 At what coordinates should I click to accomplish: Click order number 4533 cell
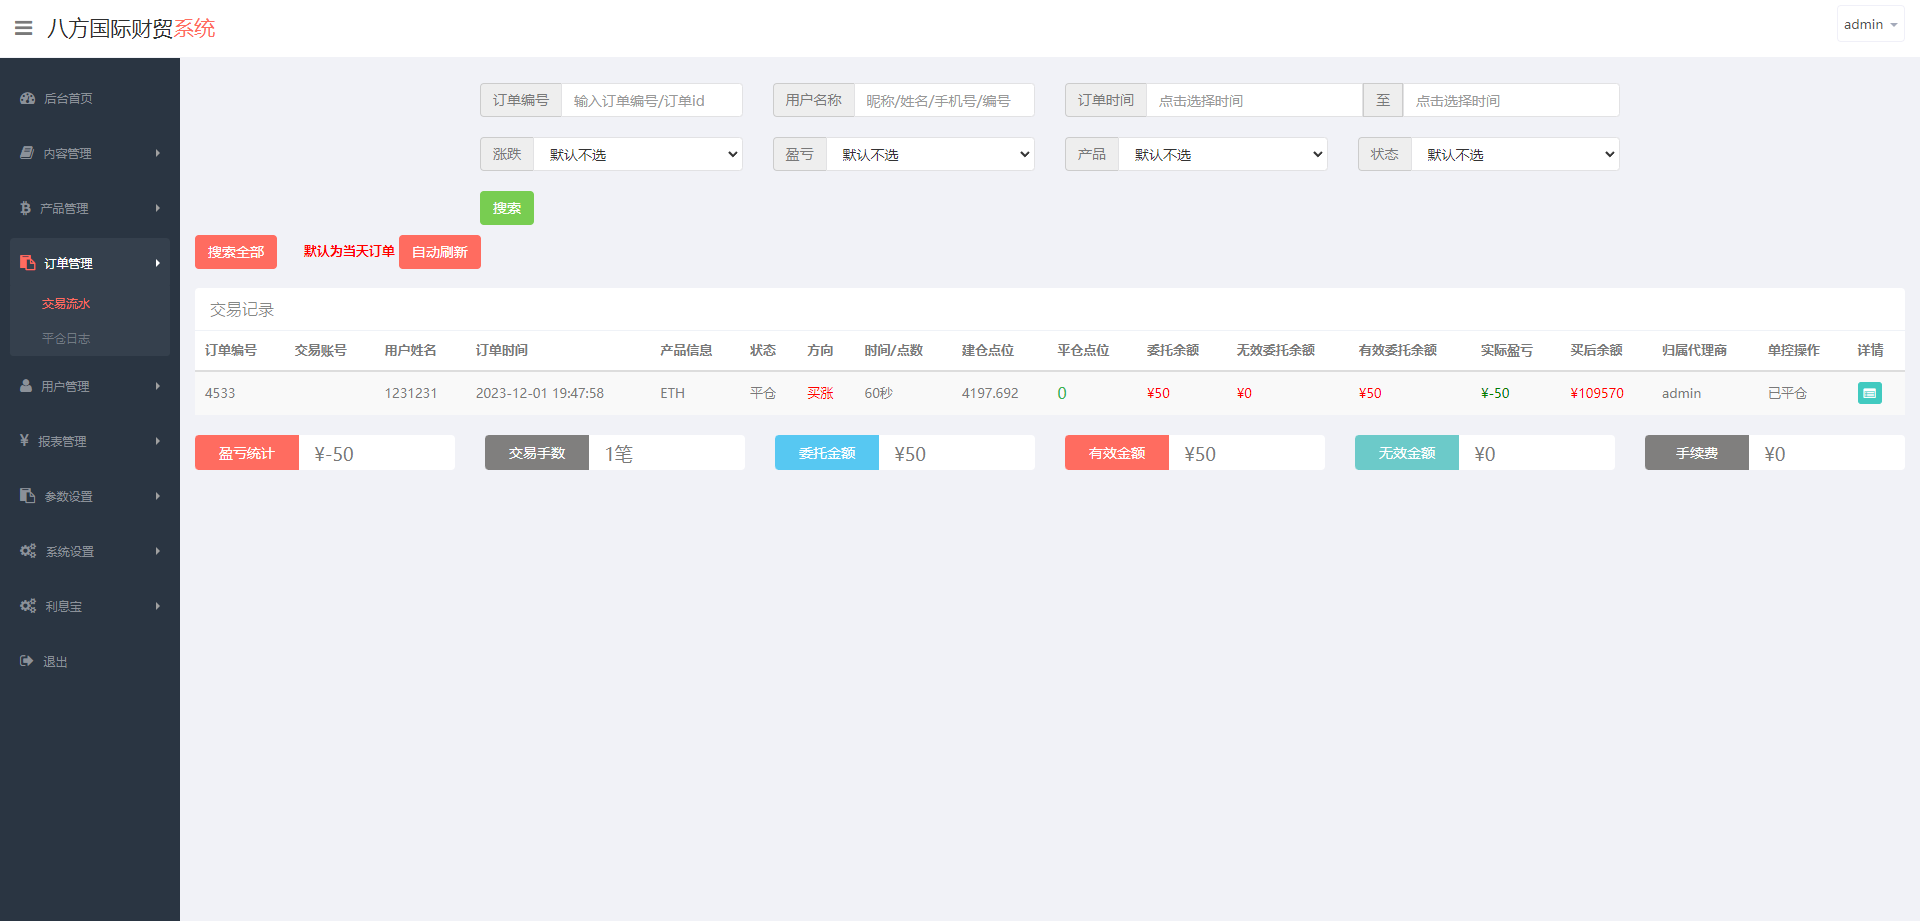coord(220,393)
